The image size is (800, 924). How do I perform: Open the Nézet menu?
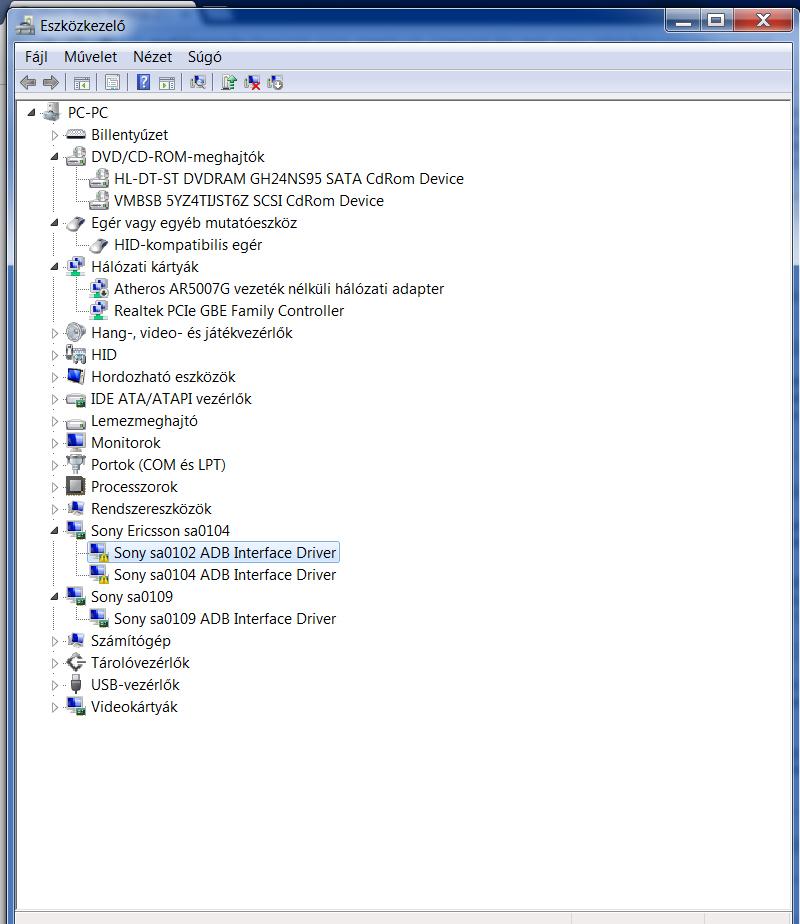(x=153, y=57)
